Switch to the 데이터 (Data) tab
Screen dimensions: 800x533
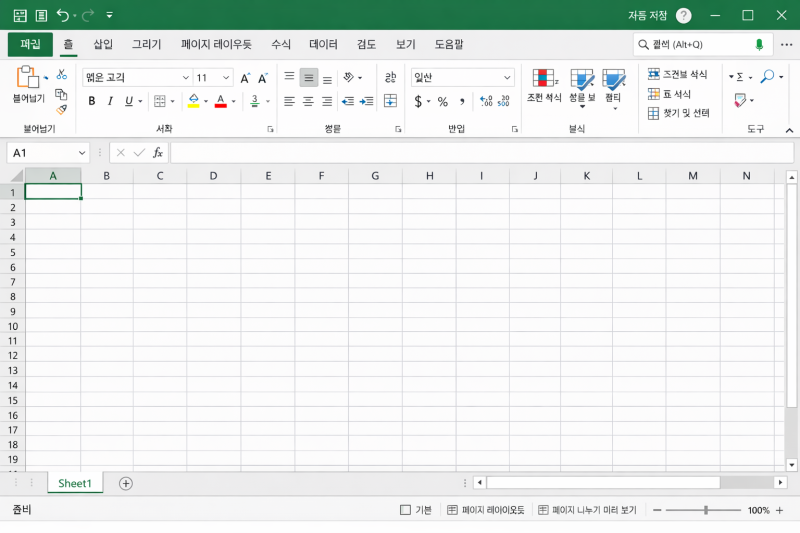point(323,44)
